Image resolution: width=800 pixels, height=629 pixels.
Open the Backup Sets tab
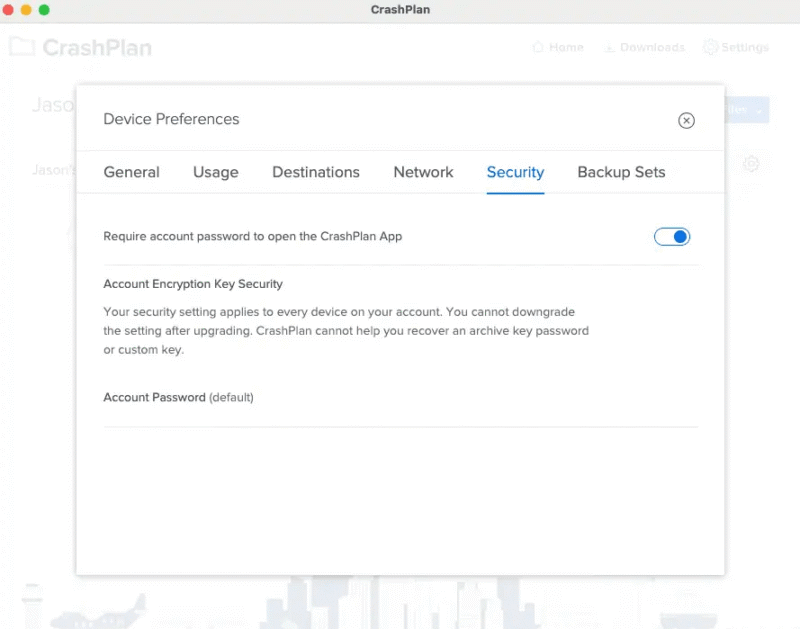coord(621,172)
